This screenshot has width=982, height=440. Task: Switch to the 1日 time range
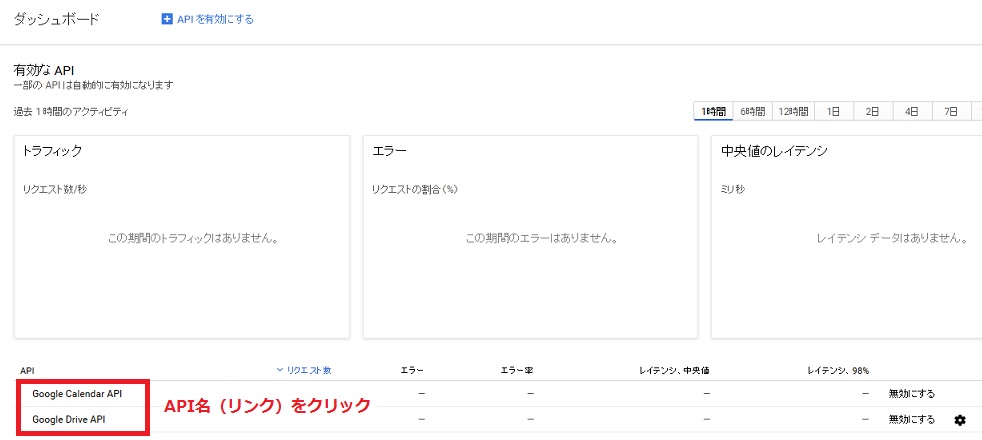coord(833,112)
